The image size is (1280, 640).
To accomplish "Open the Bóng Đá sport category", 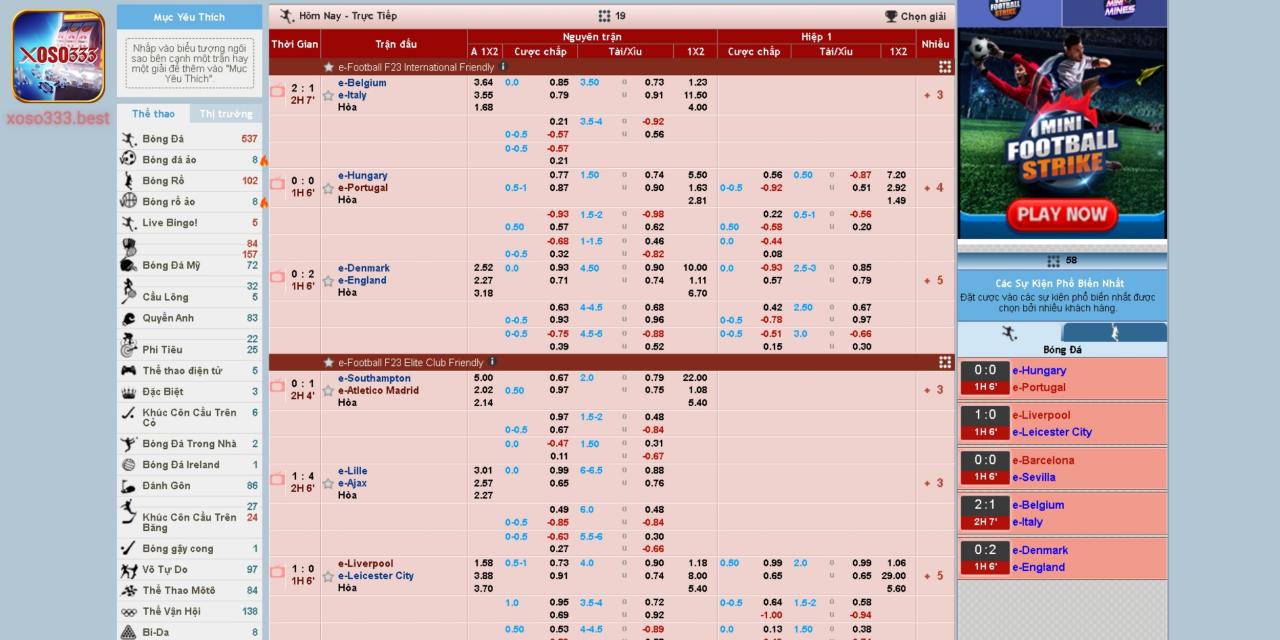I will (163, 139).
